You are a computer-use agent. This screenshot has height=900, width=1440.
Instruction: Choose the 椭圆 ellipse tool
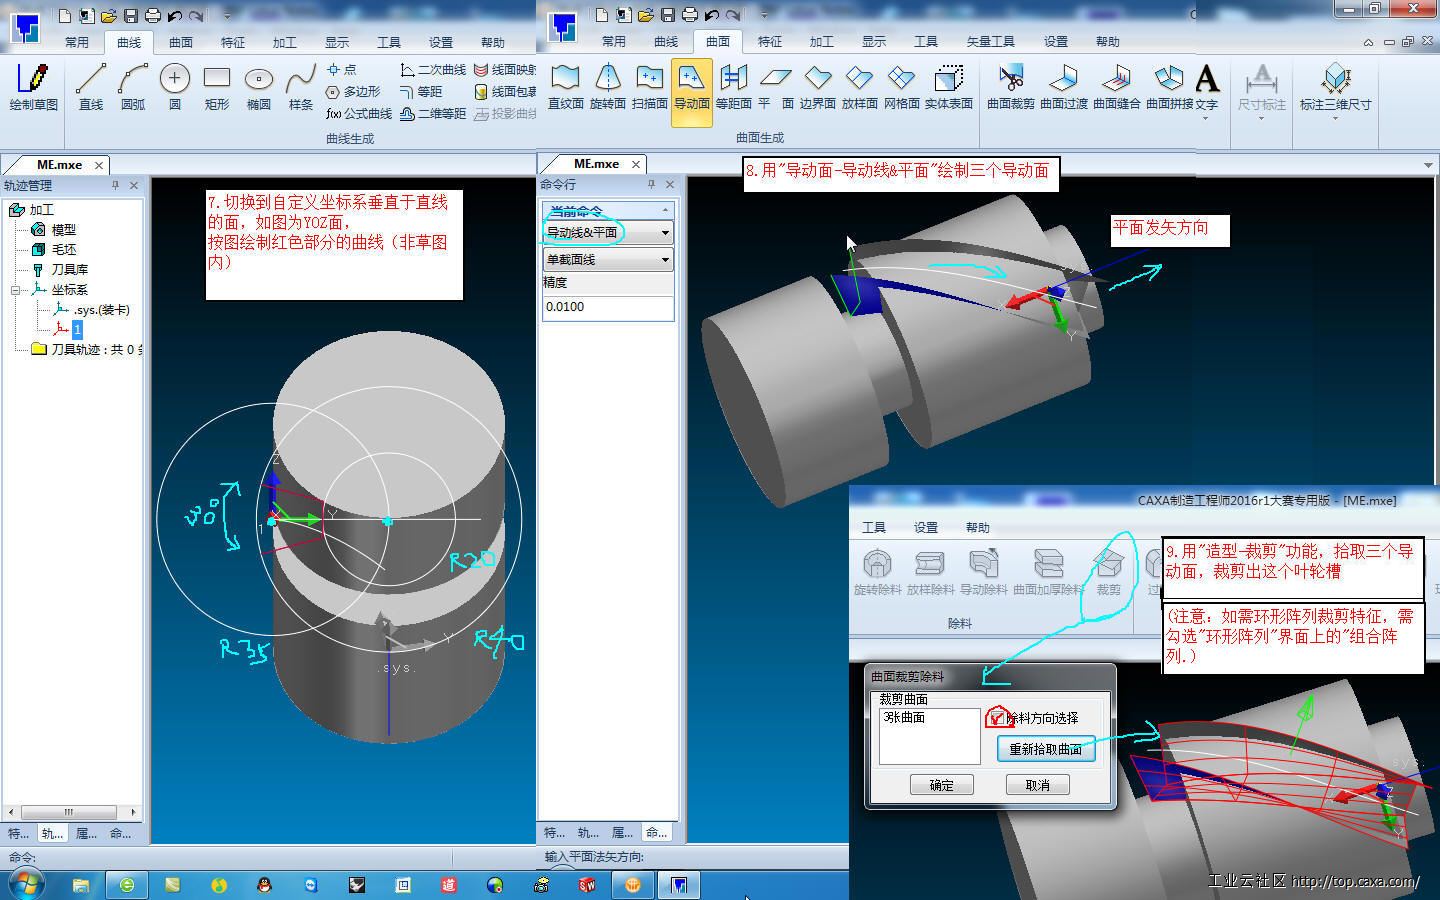[258, 87]
